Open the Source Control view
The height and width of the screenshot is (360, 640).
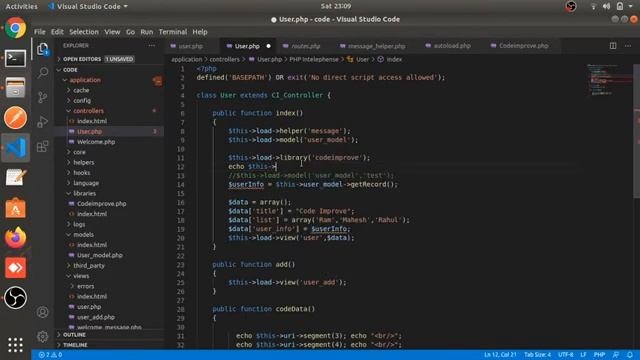pos(42,97)
